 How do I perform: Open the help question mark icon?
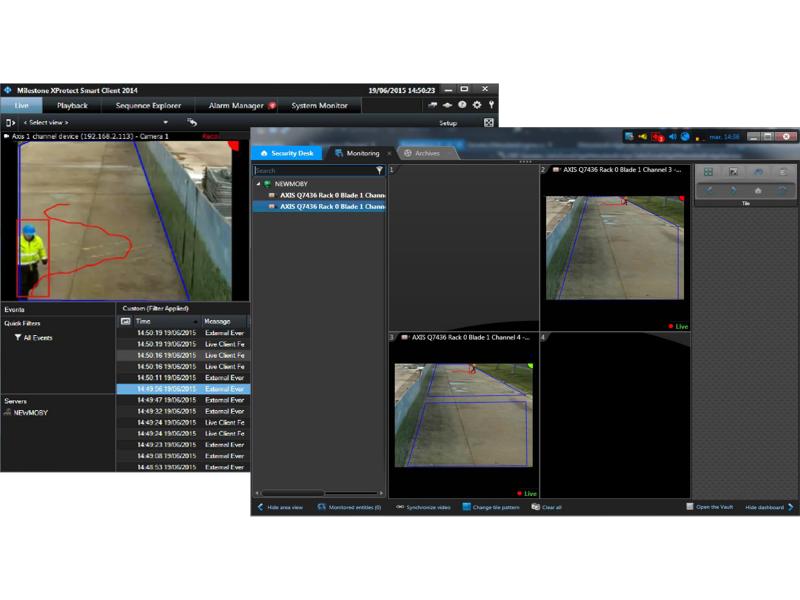(x=462, y=105)
